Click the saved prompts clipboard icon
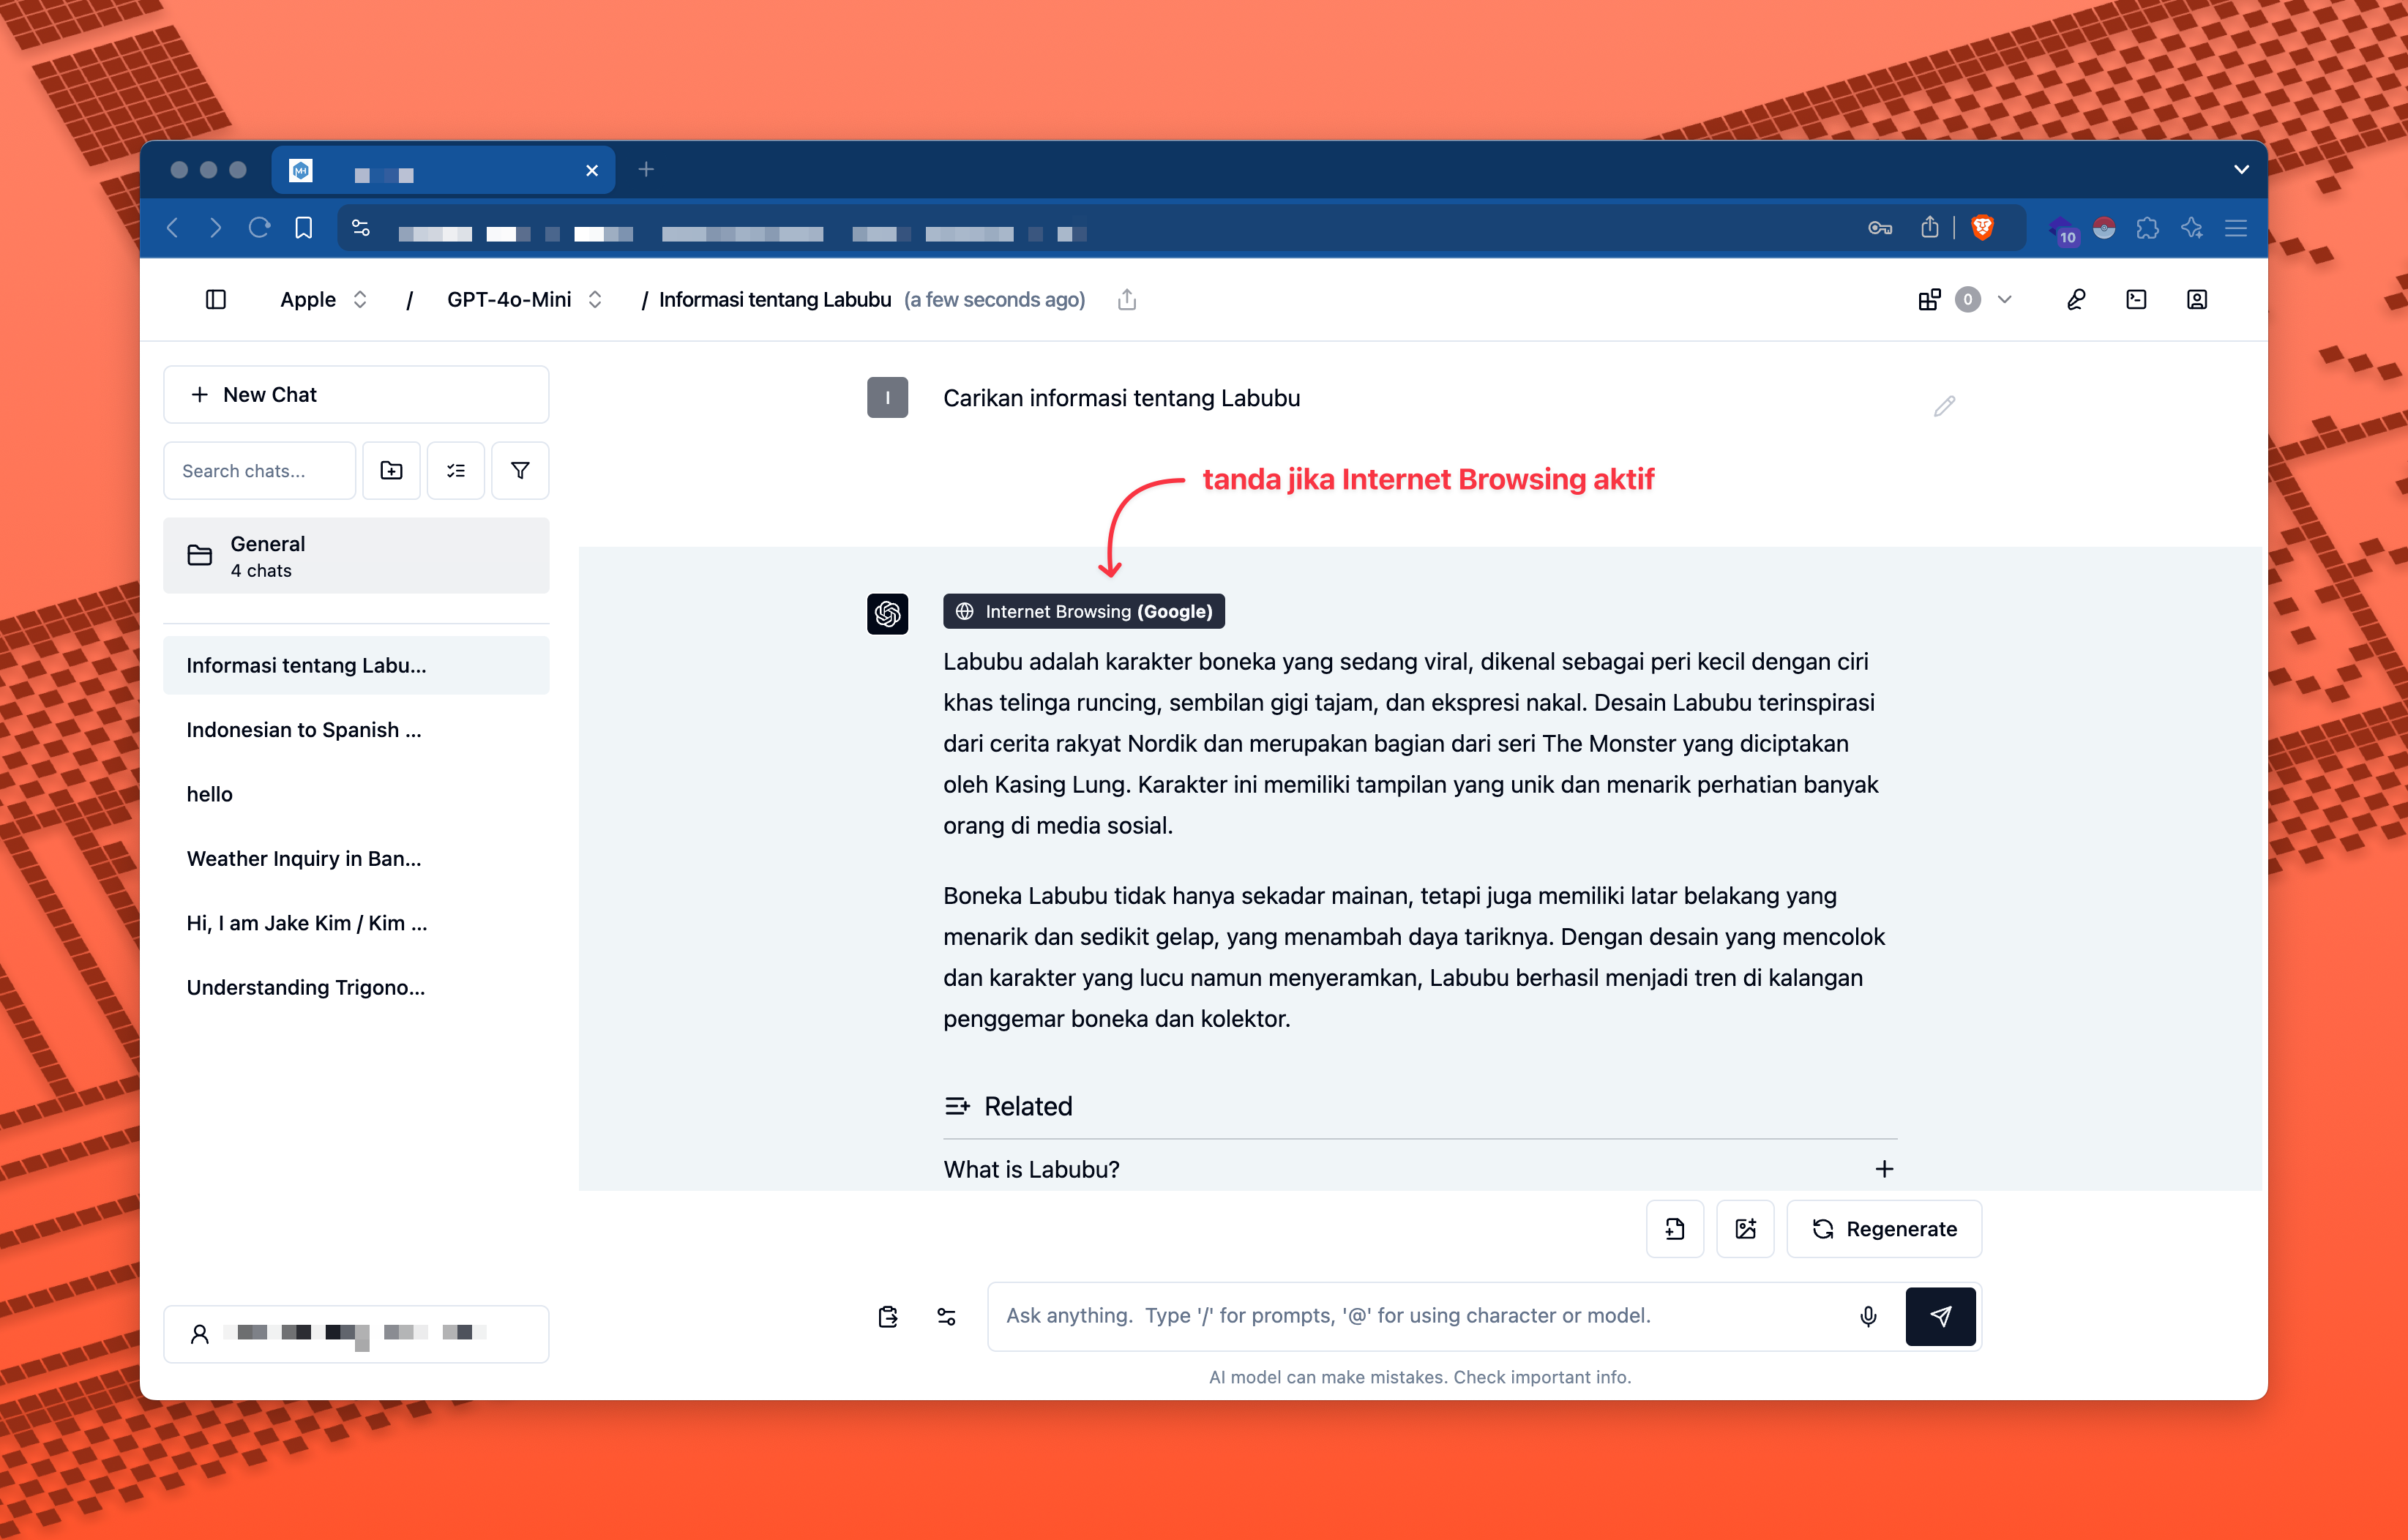Viewport: 2408px width, 1540px height. 888,1316
